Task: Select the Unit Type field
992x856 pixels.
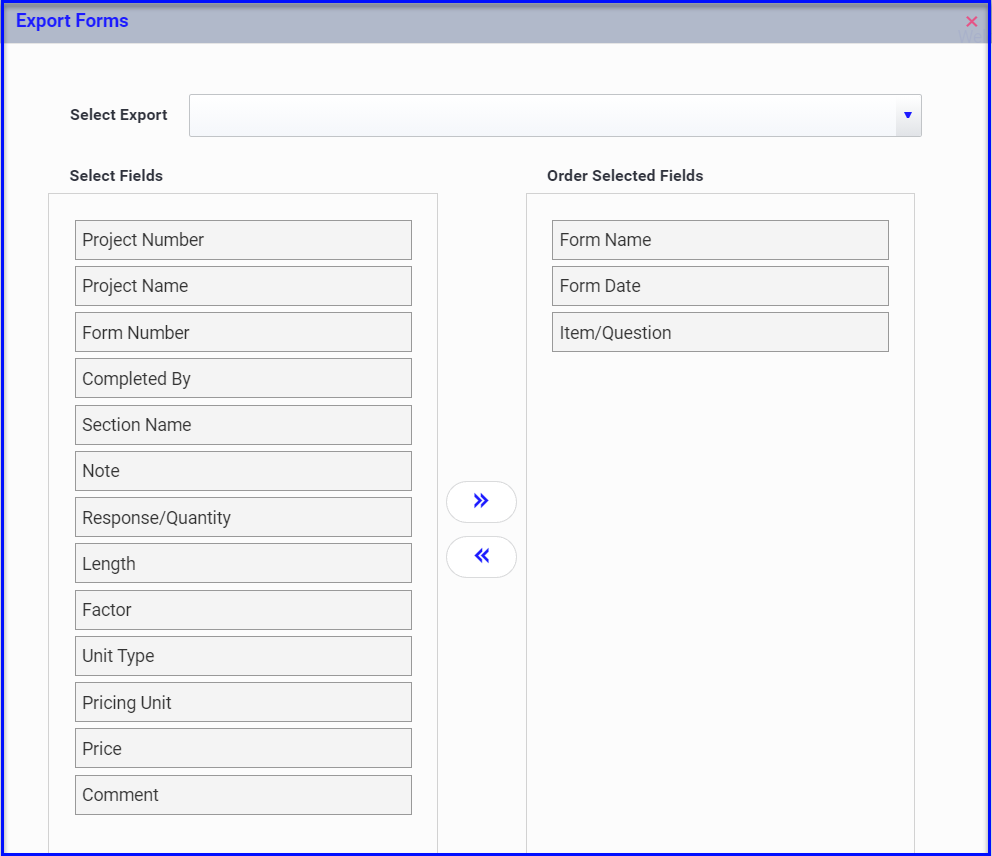Action: (x=243, y=656)
